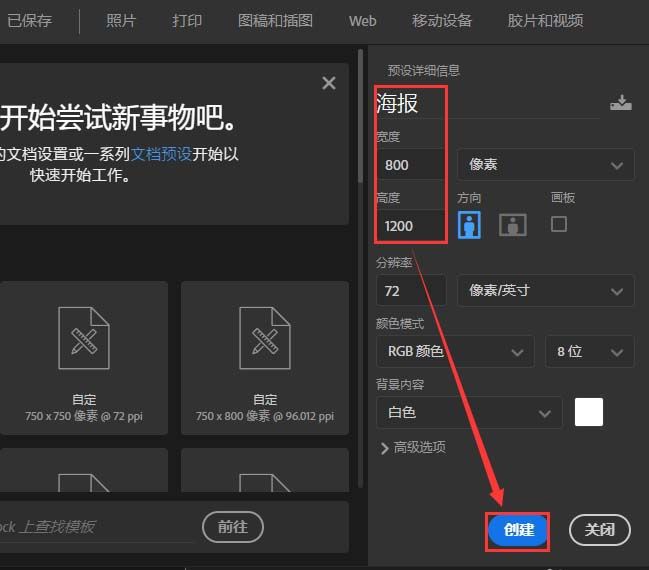Edit the preset name 海报
649x570 pixels.
click(x=487, y=103)
